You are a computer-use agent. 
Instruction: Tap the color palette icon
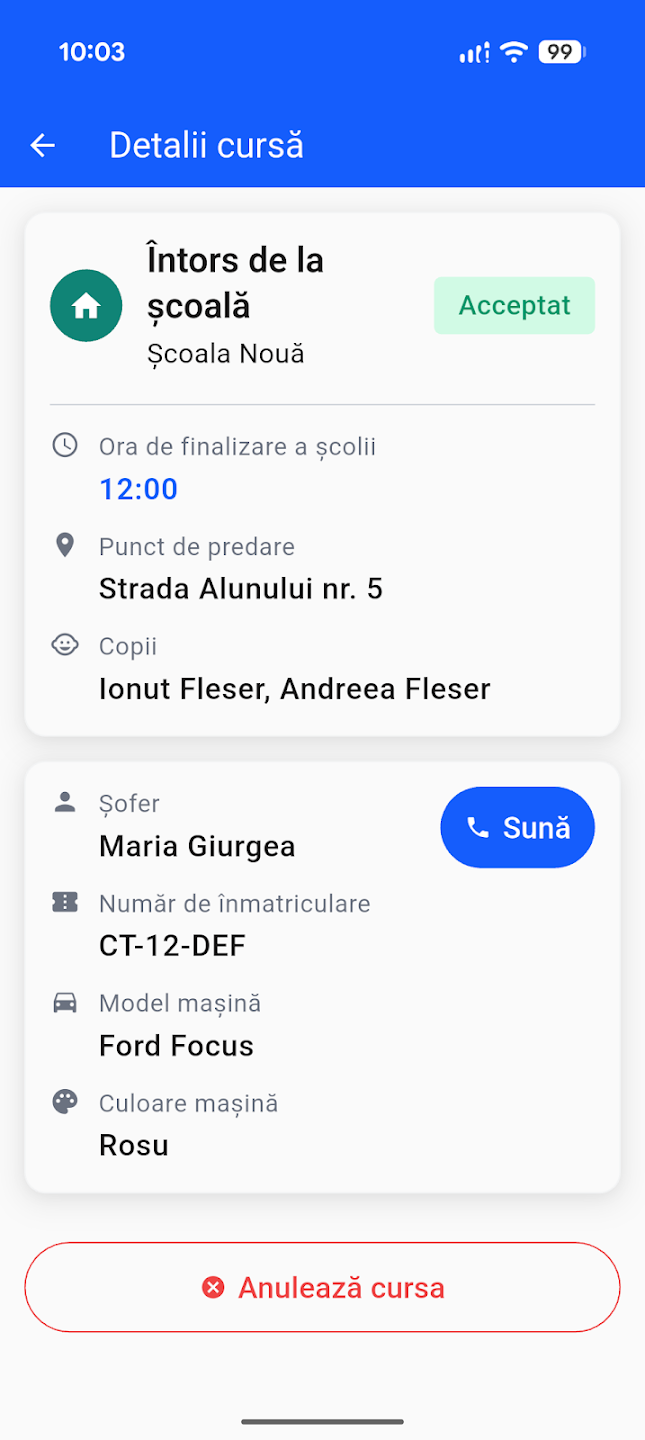pyautogui.click(x=65, y=1102)
